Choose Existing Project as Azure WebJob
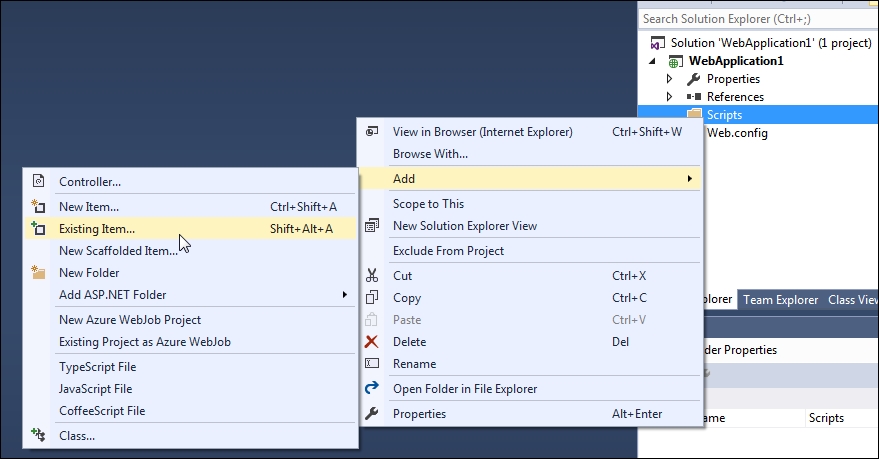 [x=191, y=341]
